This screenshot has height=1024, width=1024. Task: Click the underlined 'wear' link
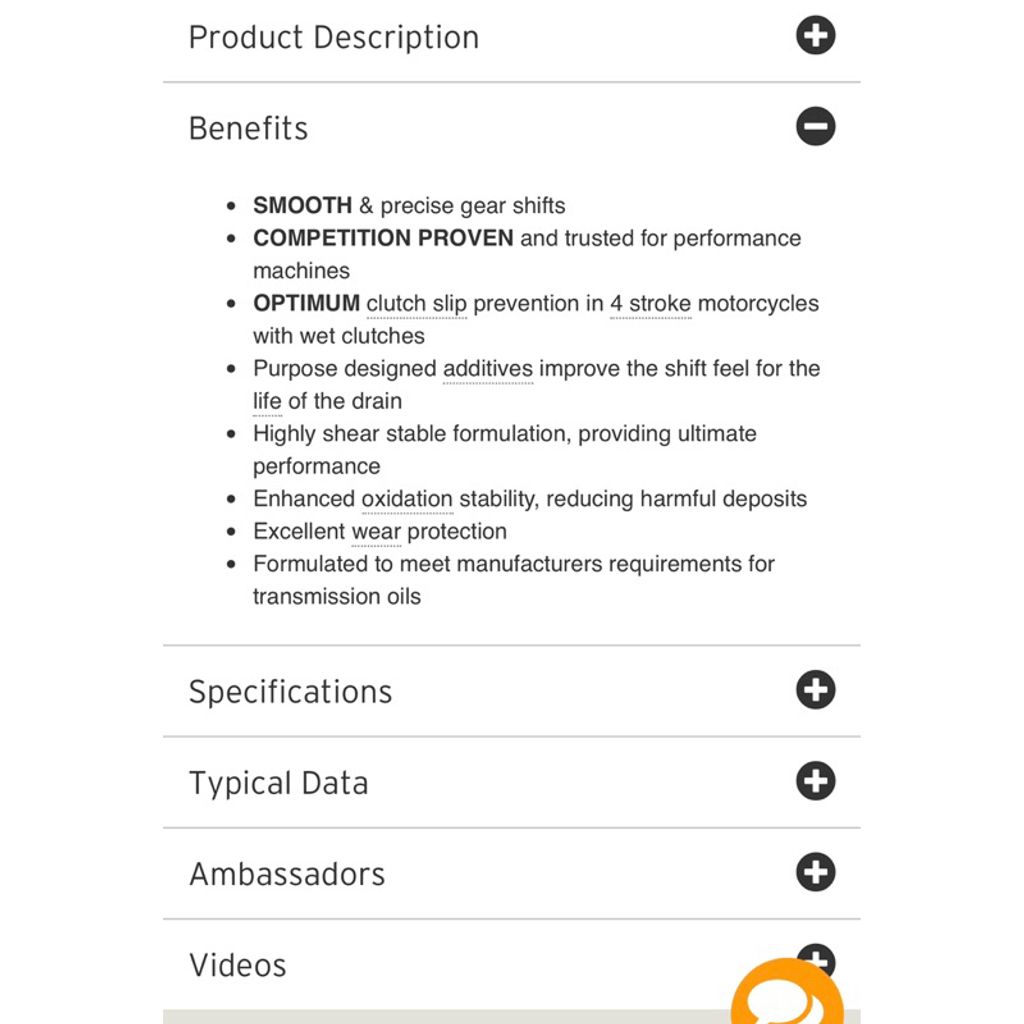[376, 532]
